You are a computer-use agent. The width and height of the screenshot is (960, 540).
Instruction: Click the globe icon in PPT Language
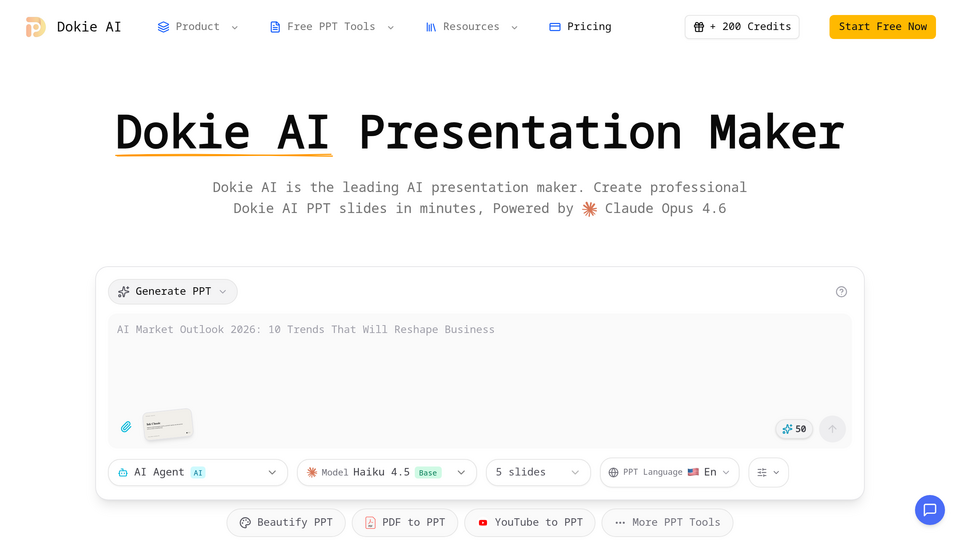[x=613, y=472]
